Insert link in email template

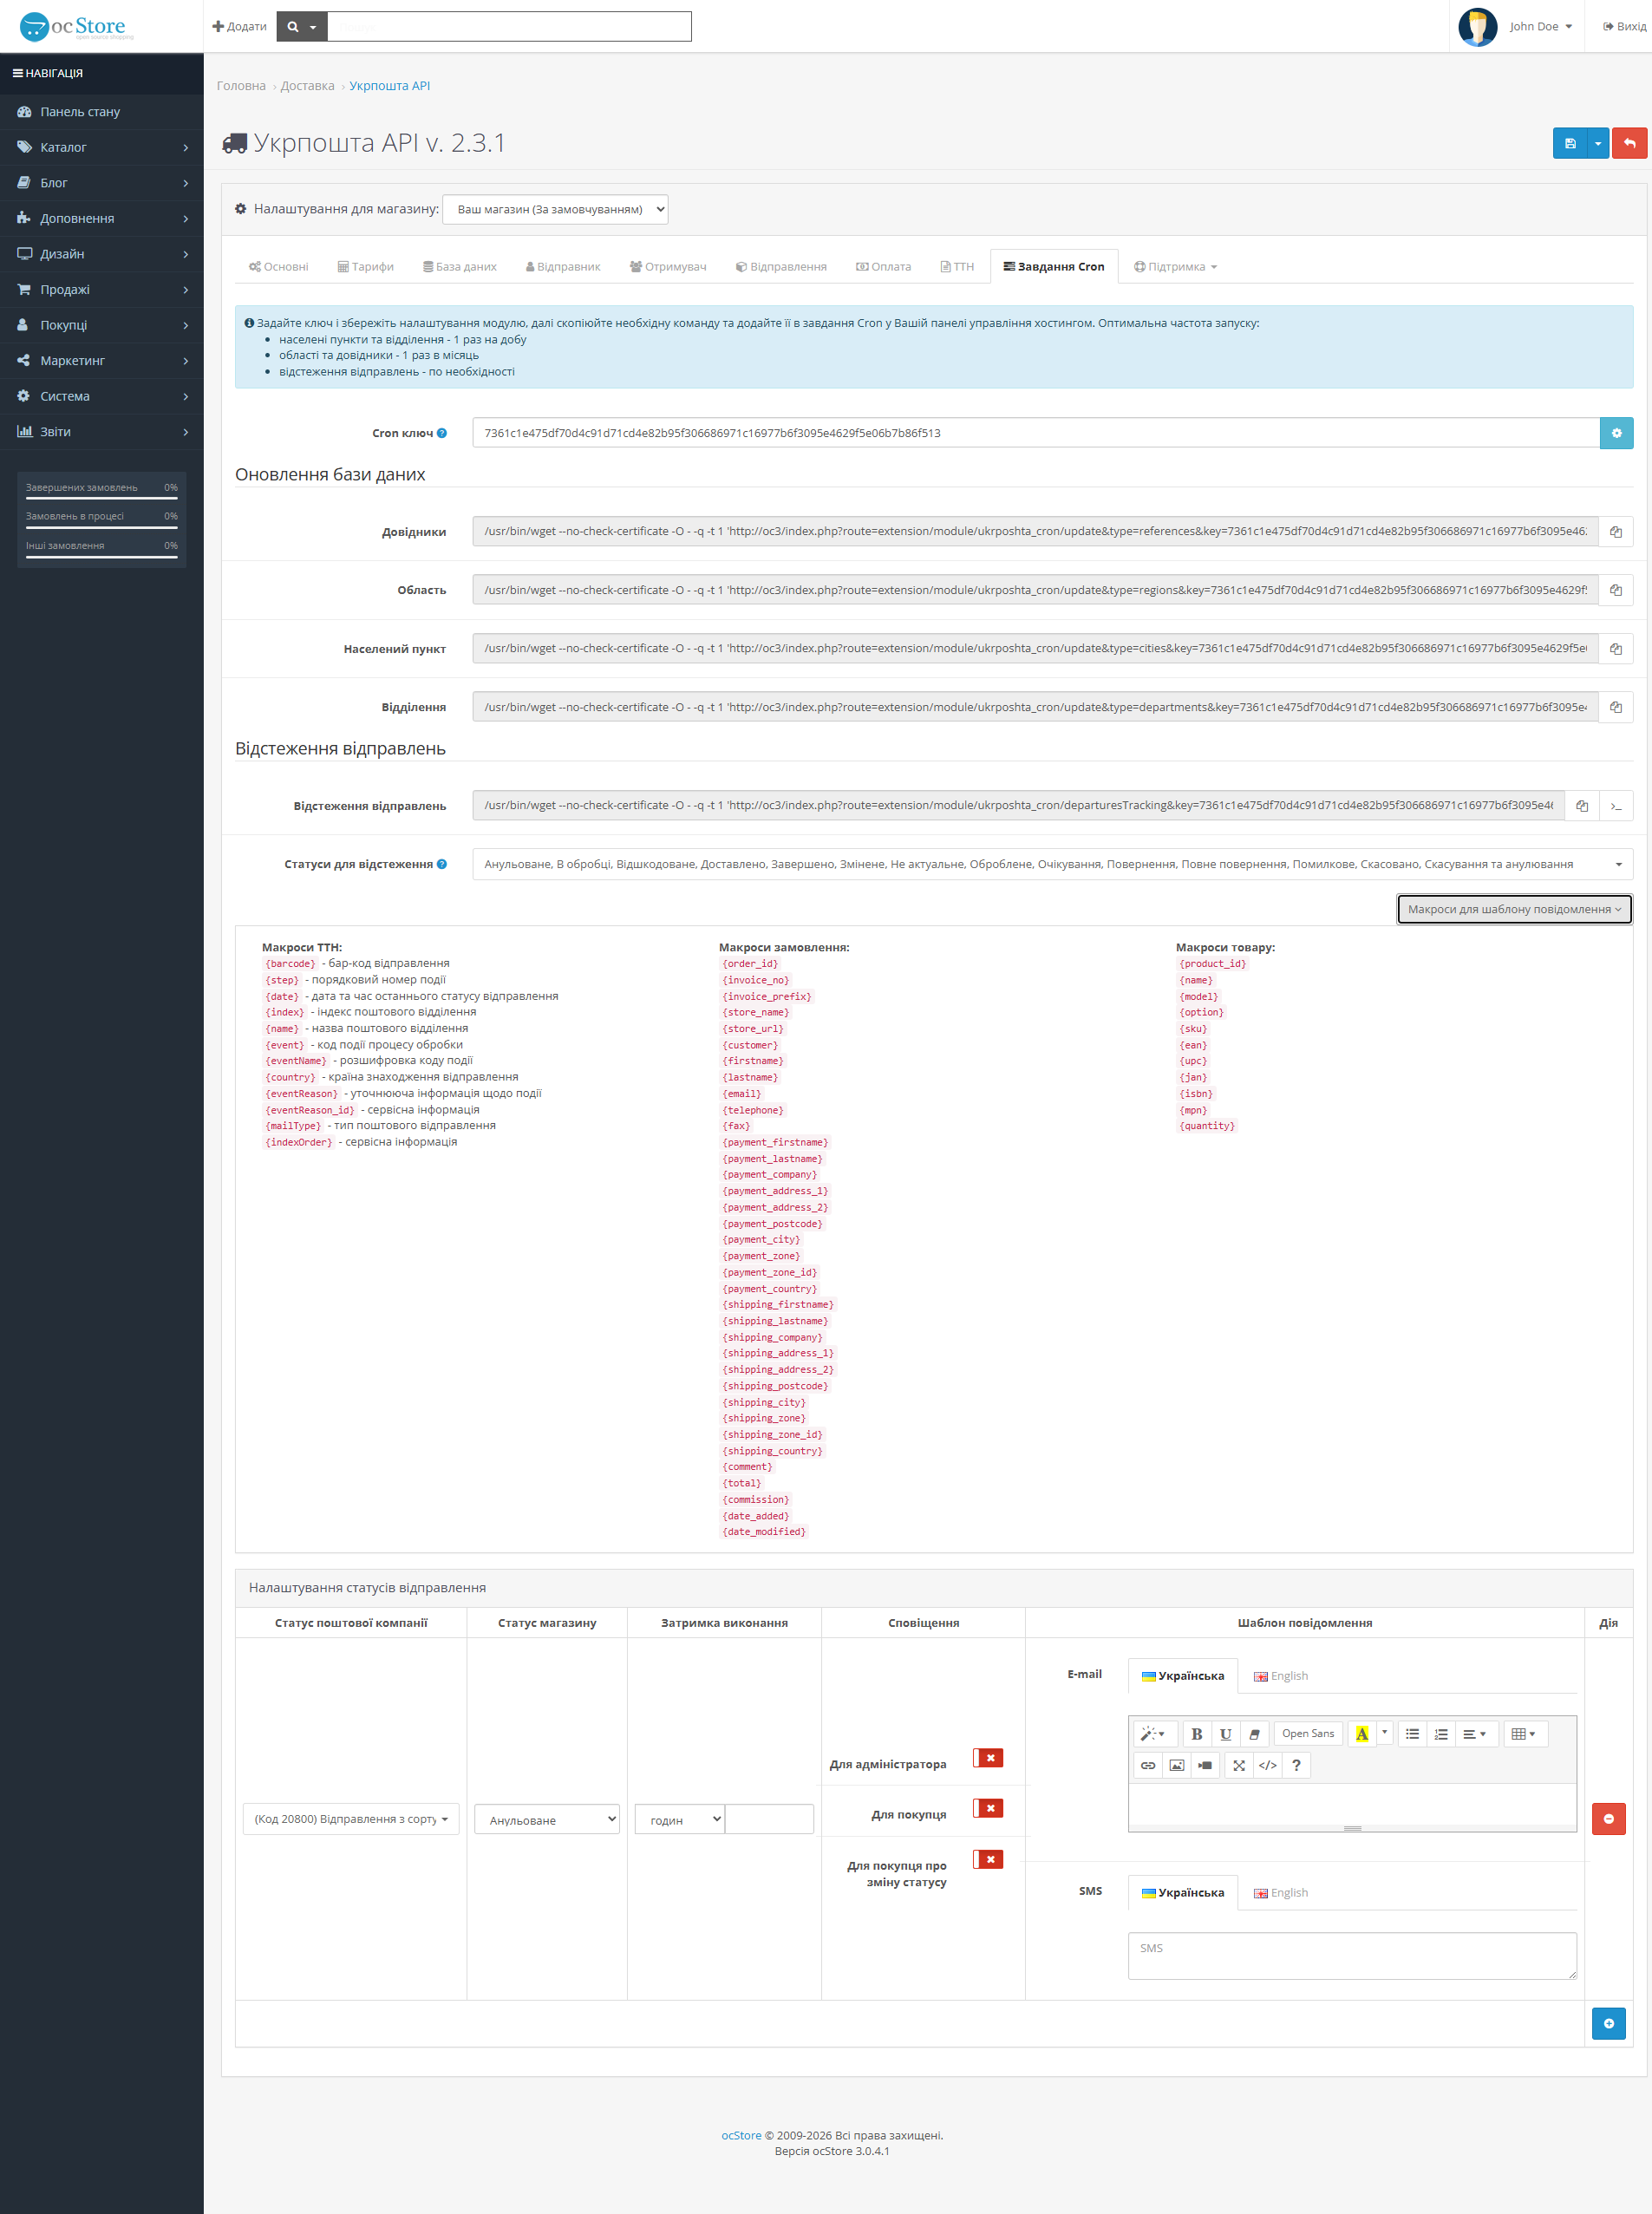tap(1148, 1765)
